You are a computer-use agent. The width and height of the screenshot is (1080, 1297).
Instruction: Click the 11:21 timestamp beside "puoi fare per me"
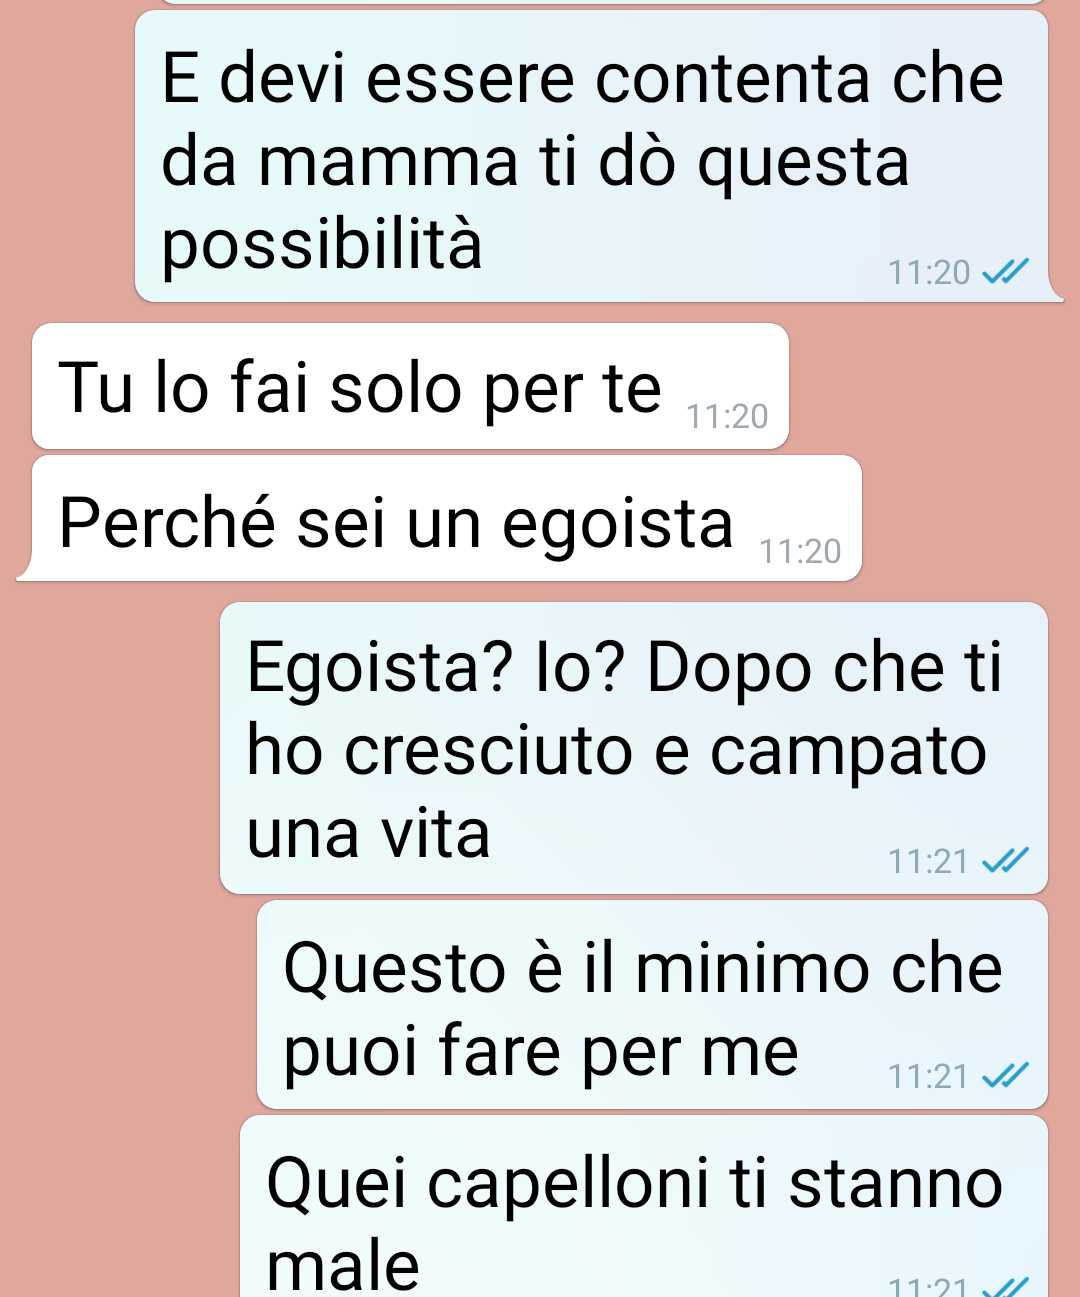928,1076
